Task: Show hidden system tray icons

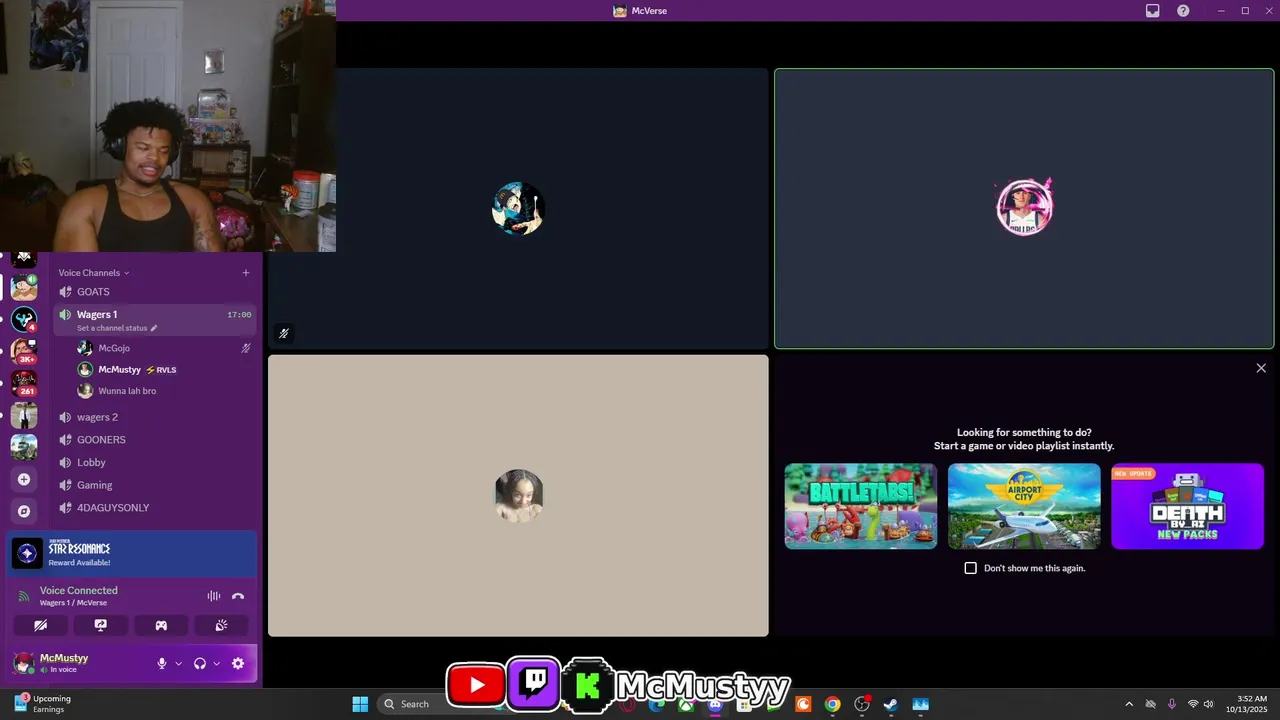Action: [x=1129, y=704]
